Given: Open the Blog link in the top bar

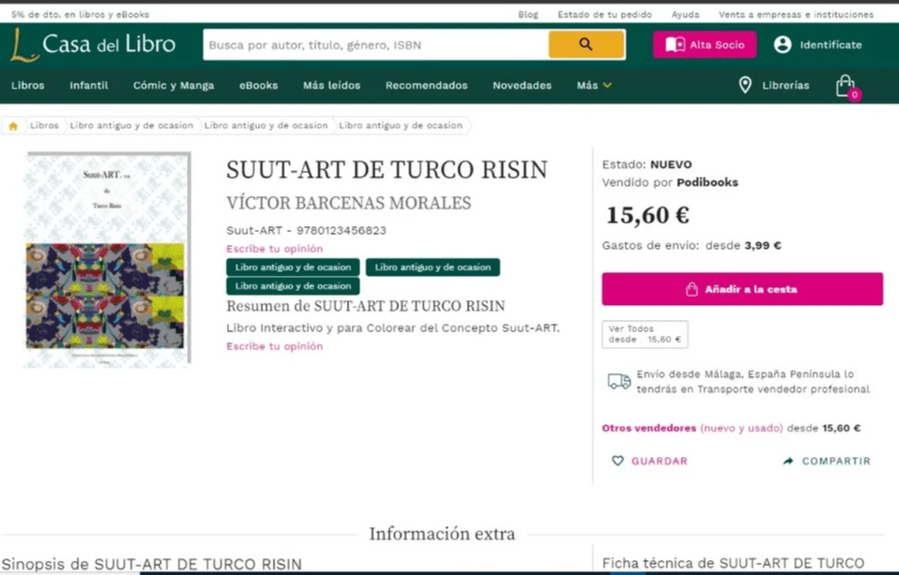Looking at the screenshot, I should click(x=528, y=14).
